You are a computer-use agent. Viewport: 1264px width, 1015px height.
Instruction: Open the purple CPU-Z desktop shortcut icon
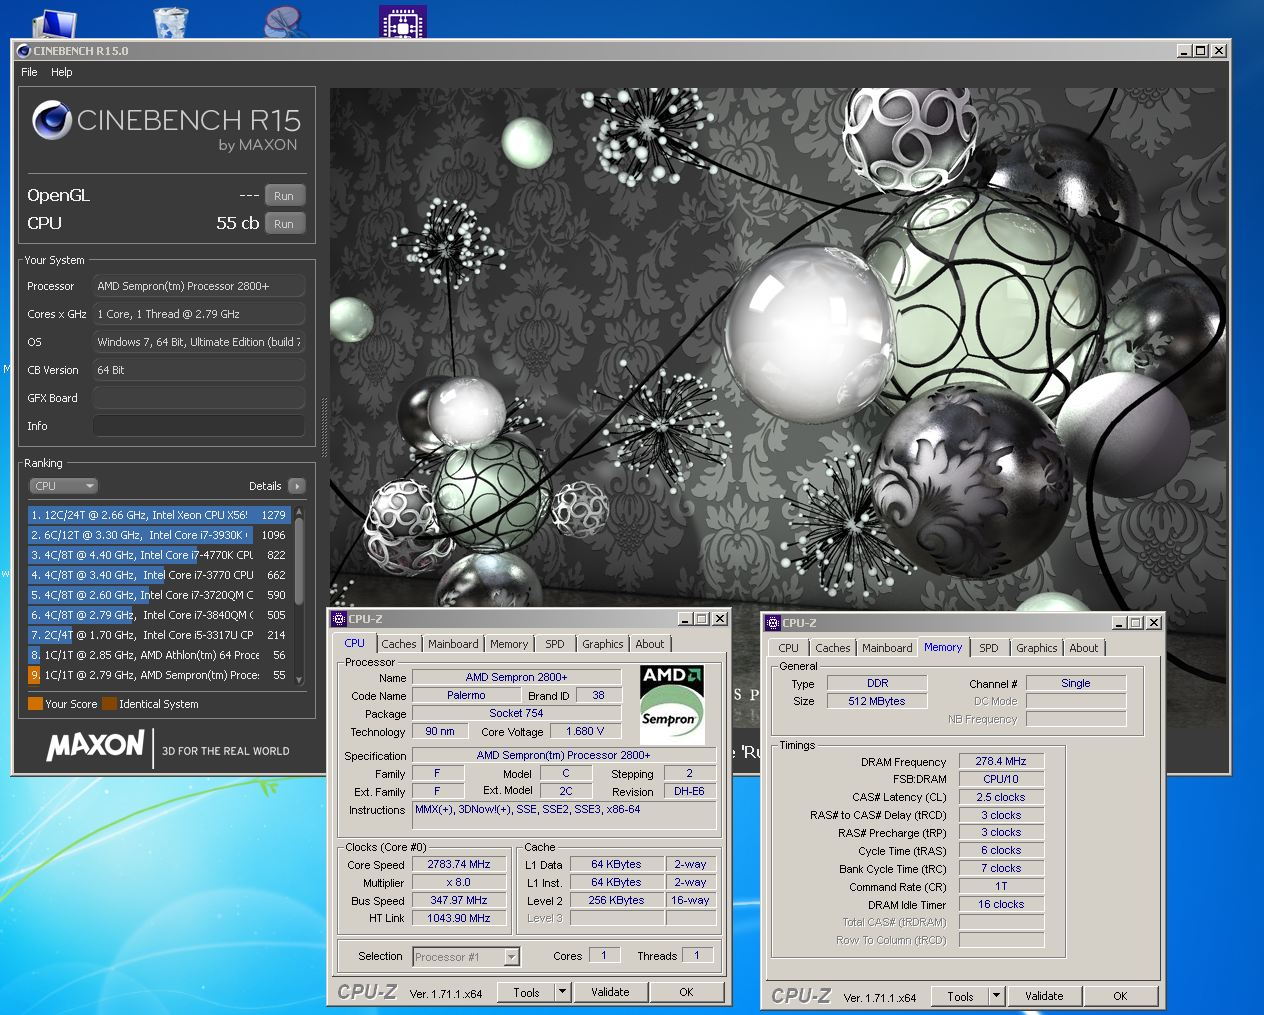[403, 21]
